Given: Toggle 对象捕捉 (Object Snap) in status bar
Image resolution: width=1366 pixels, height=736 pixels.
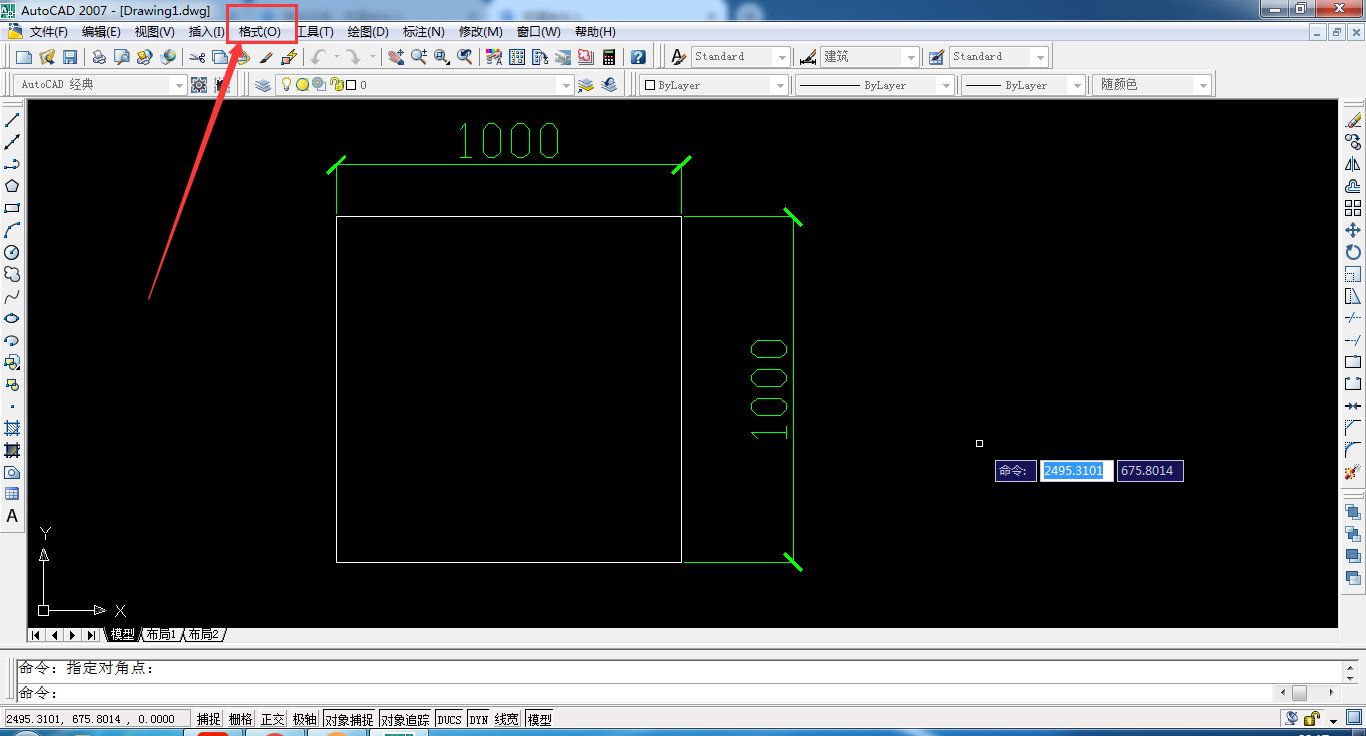Looking at the screenshot, I should coord(349,719).
